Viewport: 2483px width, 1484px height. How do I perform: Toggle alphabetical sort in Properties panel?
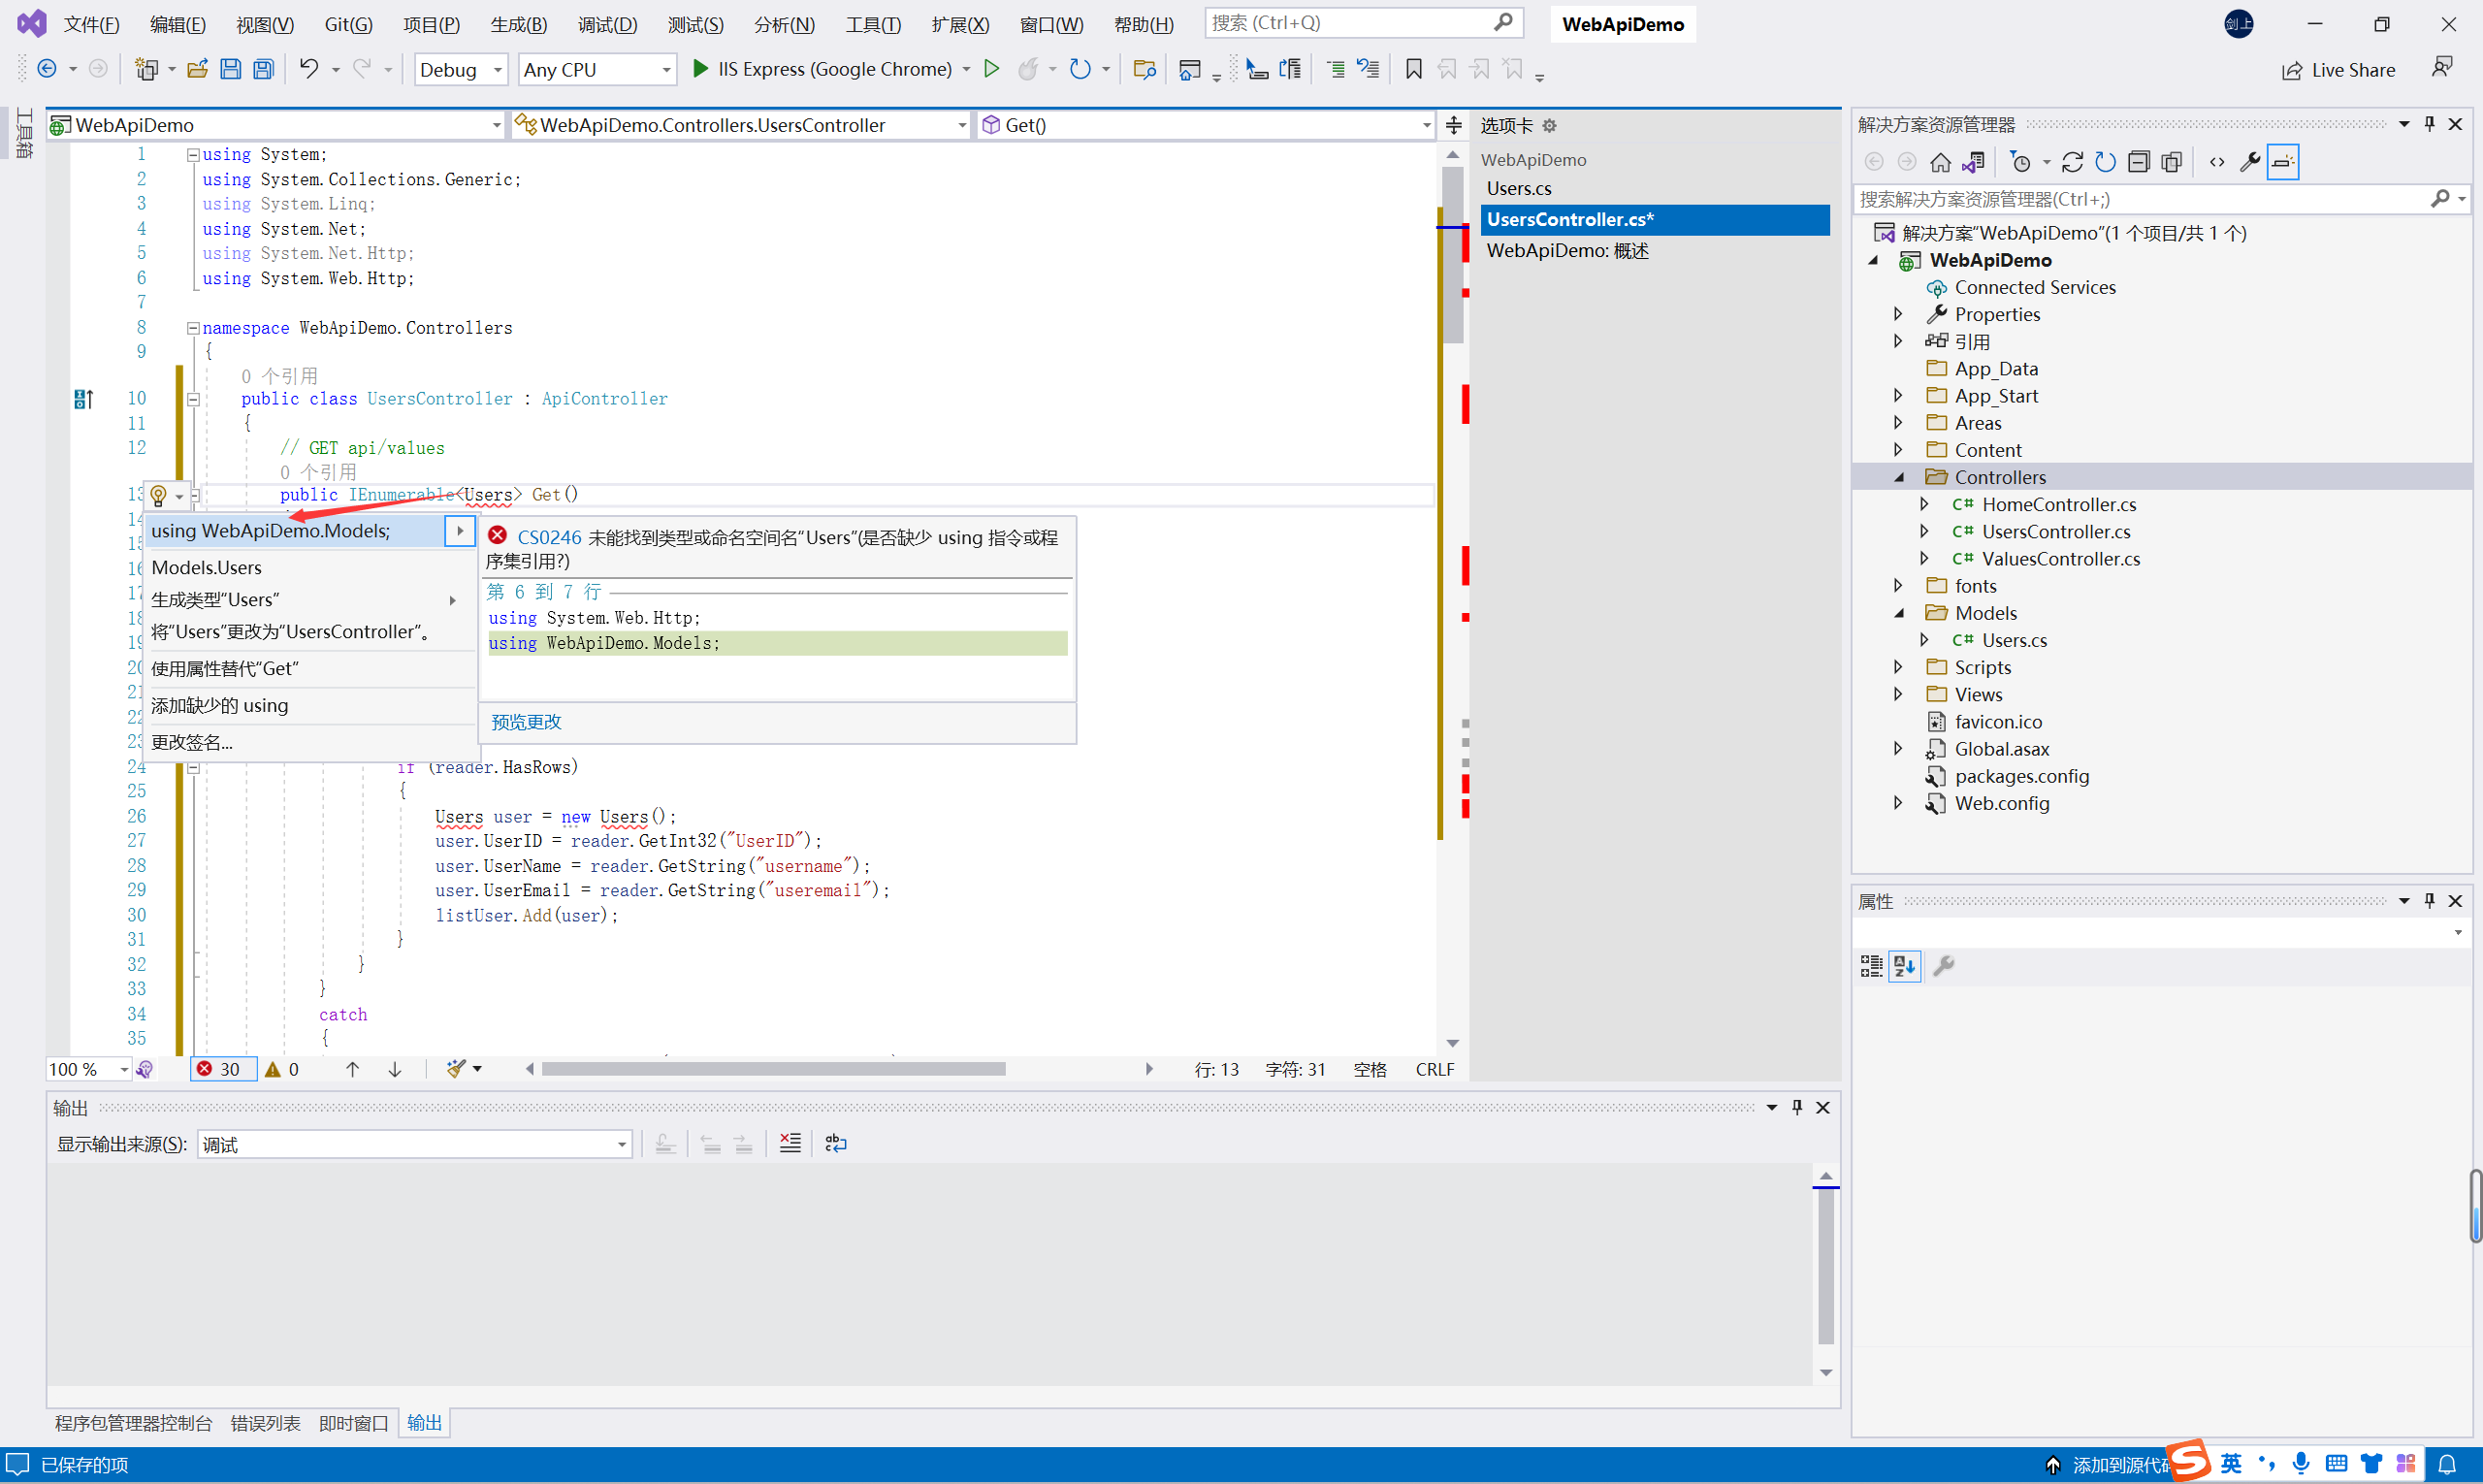1904,966
